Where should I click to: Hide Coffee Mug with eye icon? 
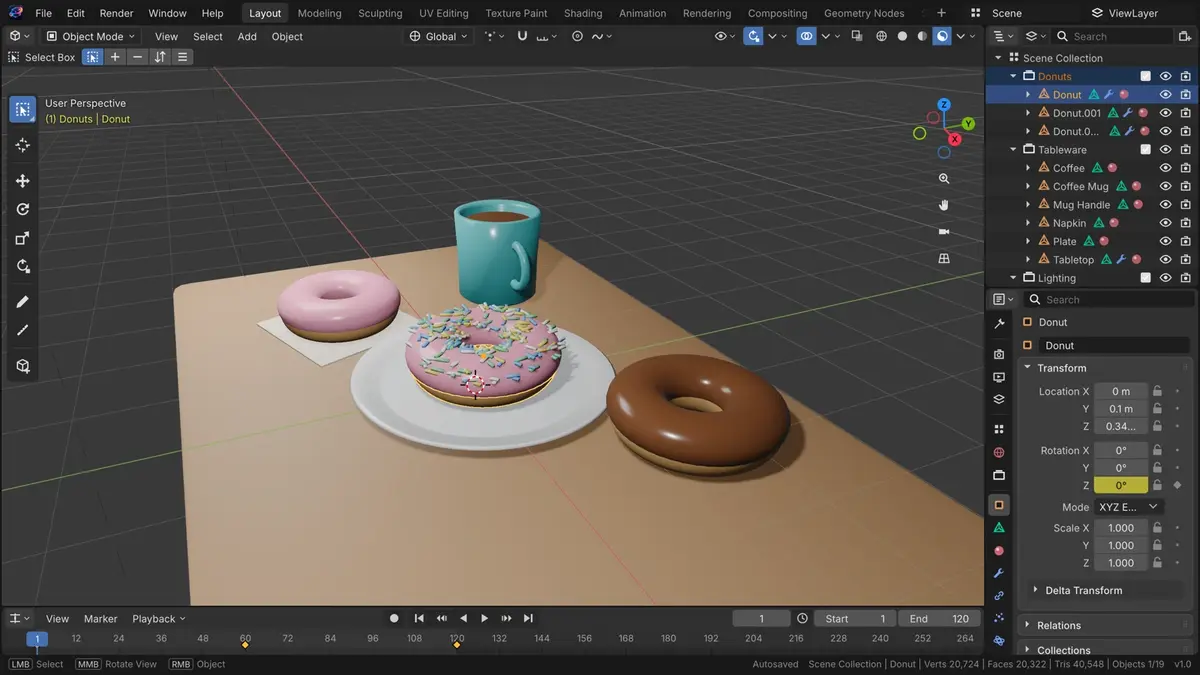pos(1165,186)
